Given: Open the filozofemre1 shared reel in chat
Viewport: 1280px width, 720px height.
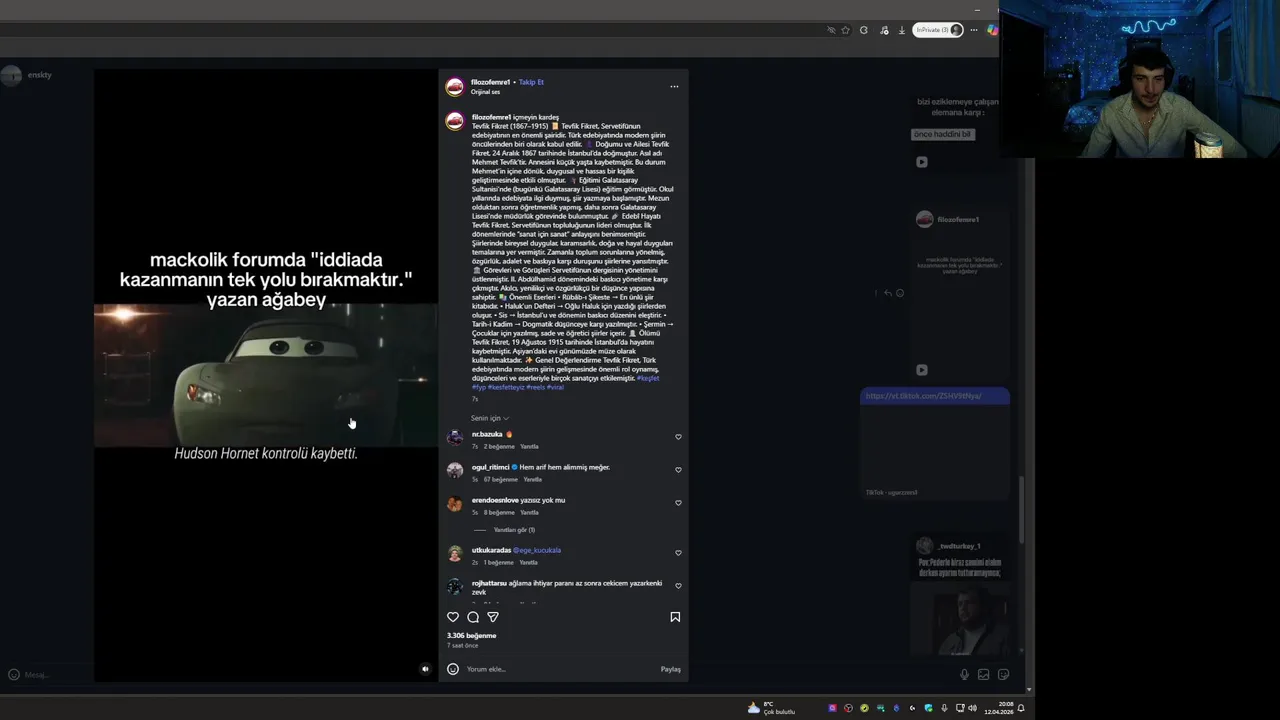Looking at the screenshot, I should click(960, 292).
